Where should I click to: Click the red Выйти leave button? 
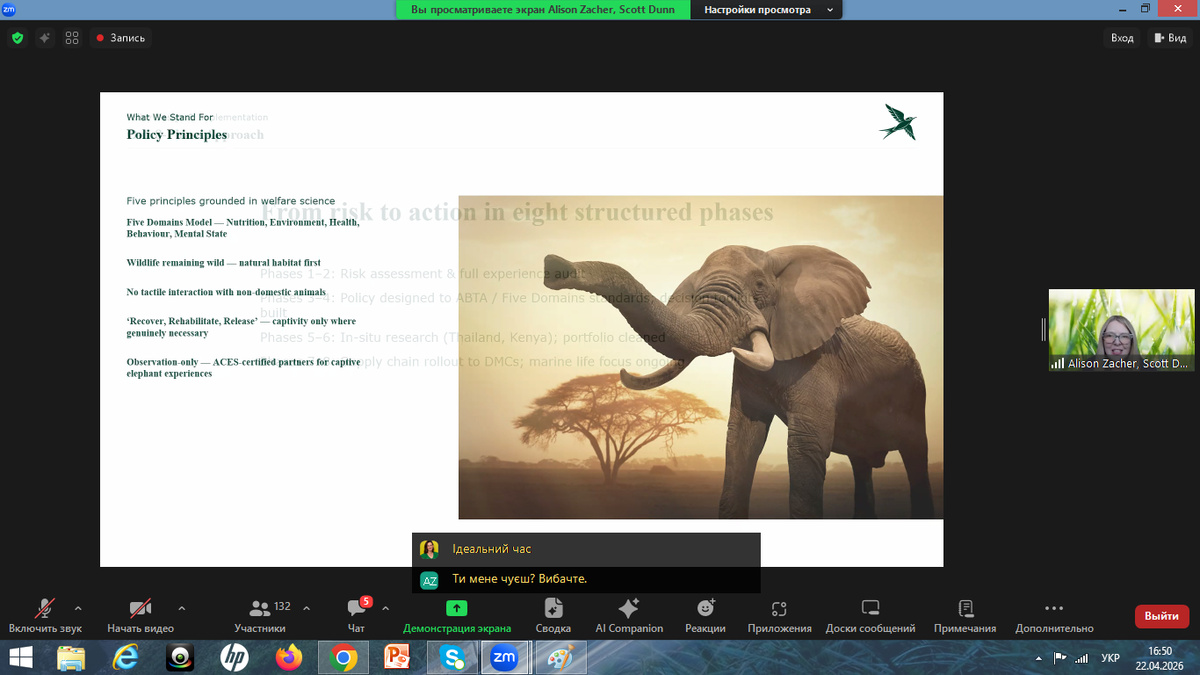coord(1161,616)
